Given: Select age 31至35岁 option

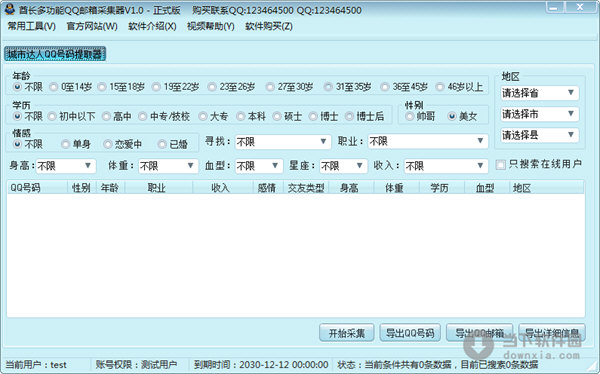Looking at the screenshot, I should 348,87.
